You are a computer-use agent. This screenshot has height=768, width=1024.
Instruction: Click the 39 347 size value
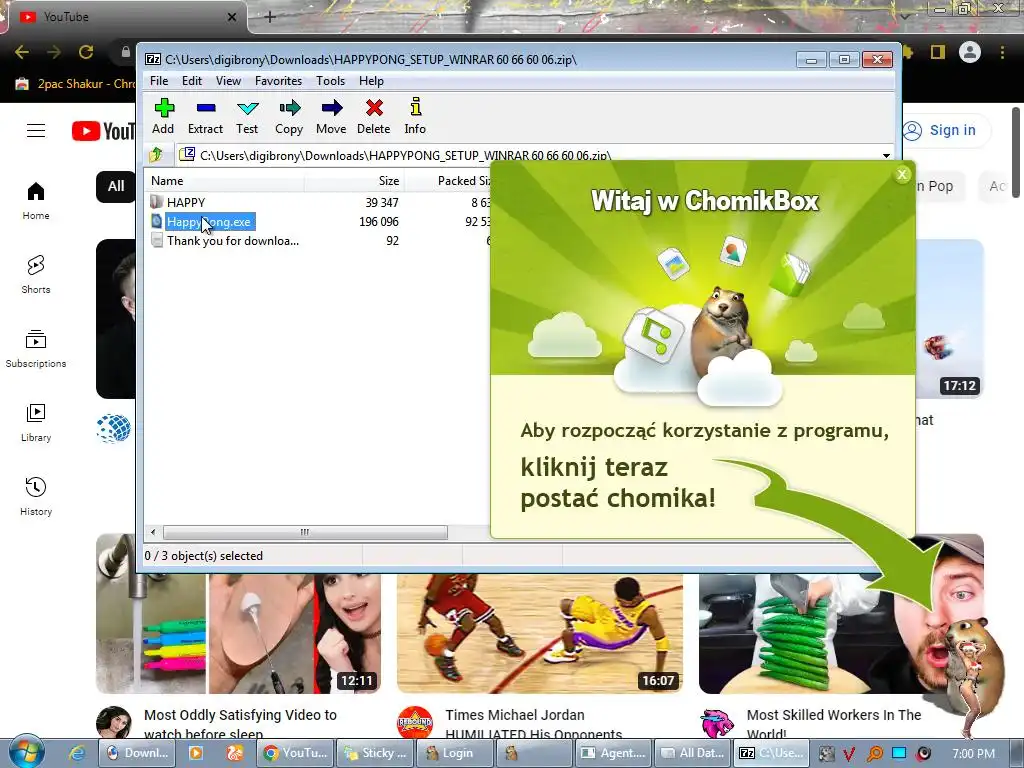point(382,202)
